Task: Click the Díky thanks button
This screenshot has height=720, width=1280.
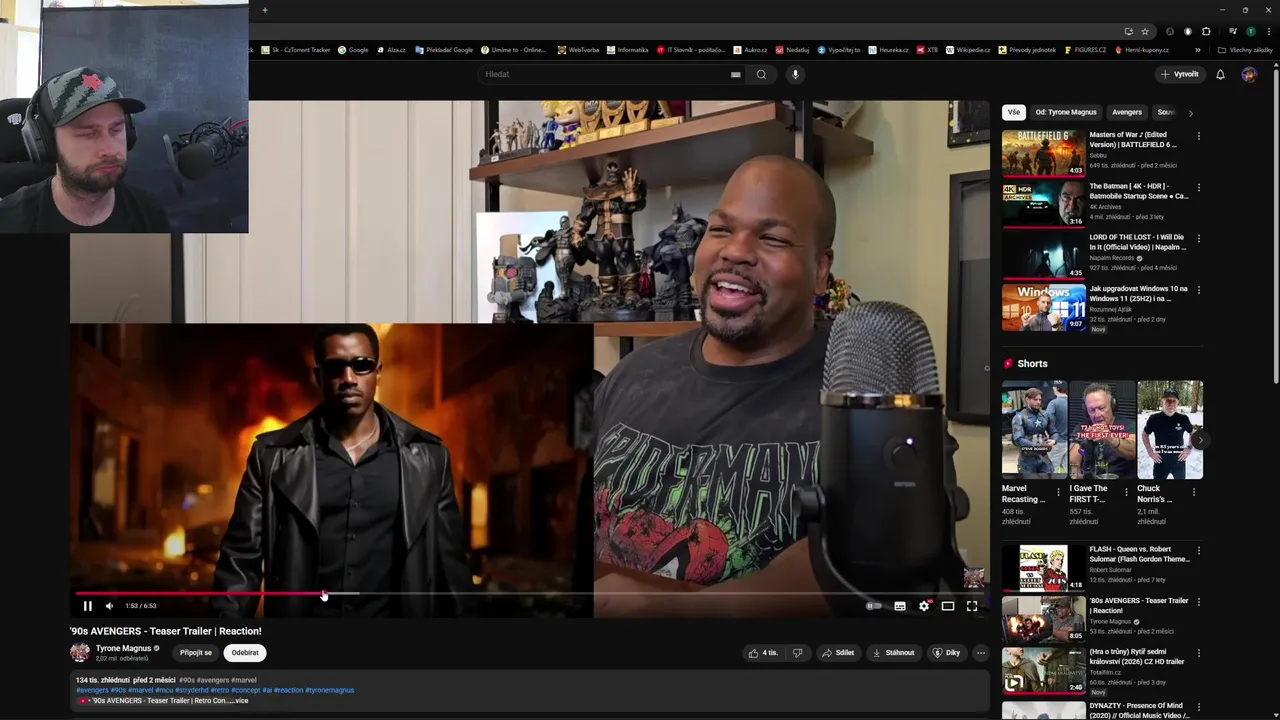Action: point(946,653)
